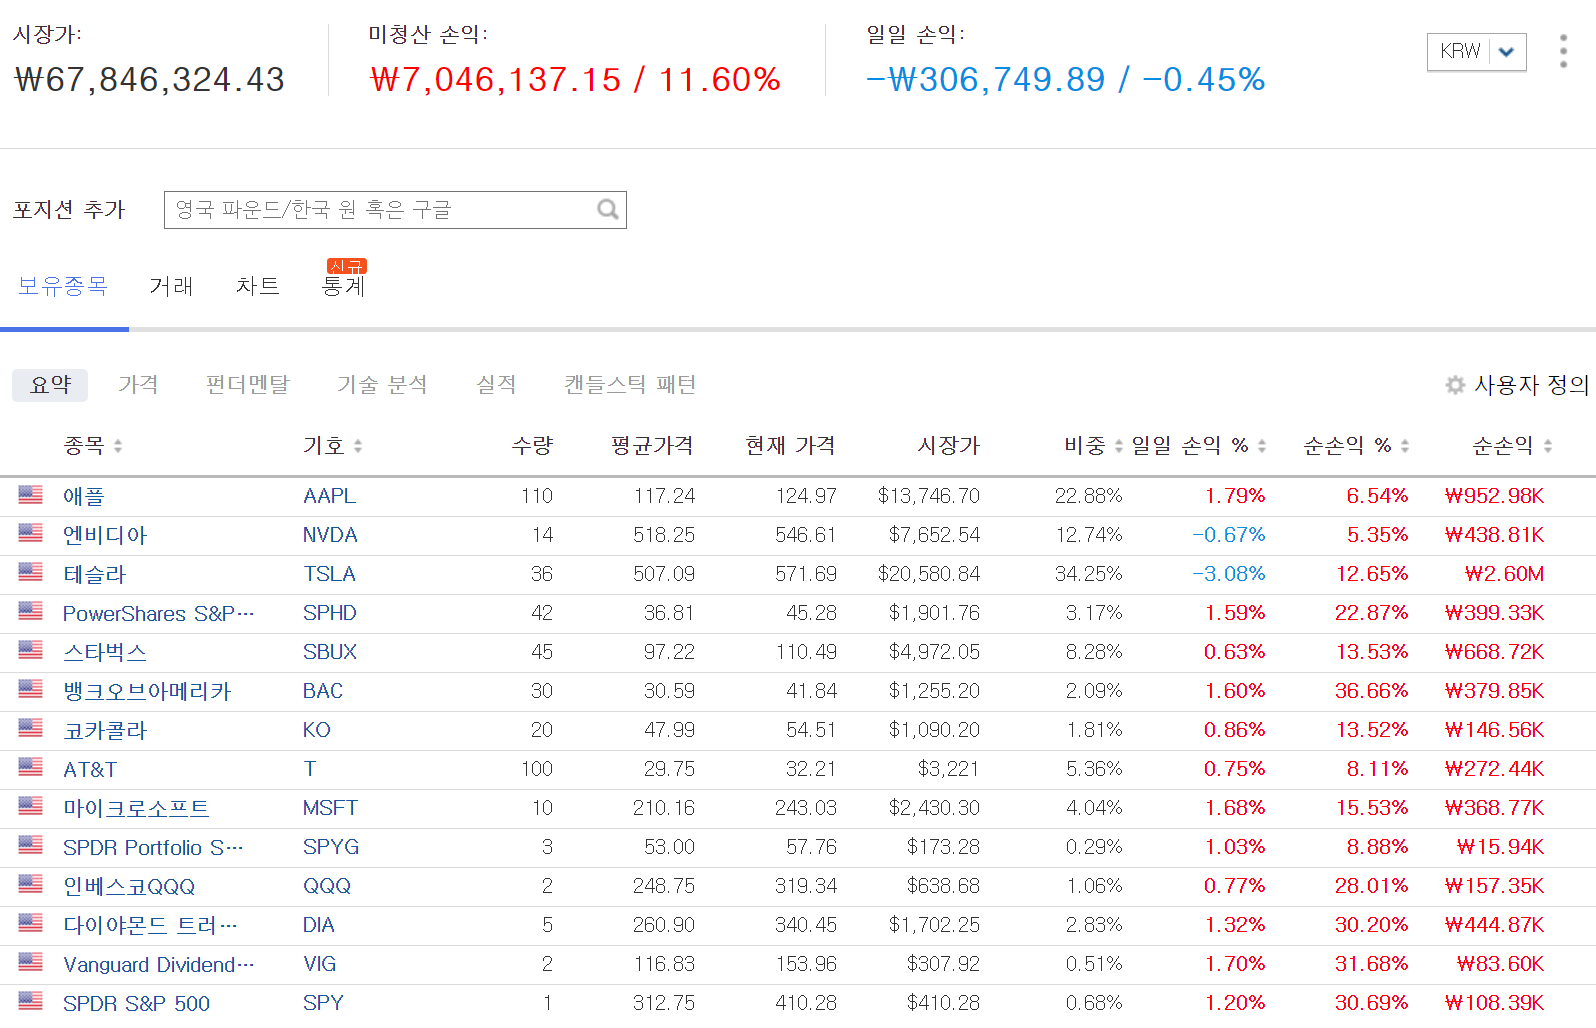Click the US flag icon beside 코카콜라
Viewport: 1596px width, 1028px height.
(31, 728)
